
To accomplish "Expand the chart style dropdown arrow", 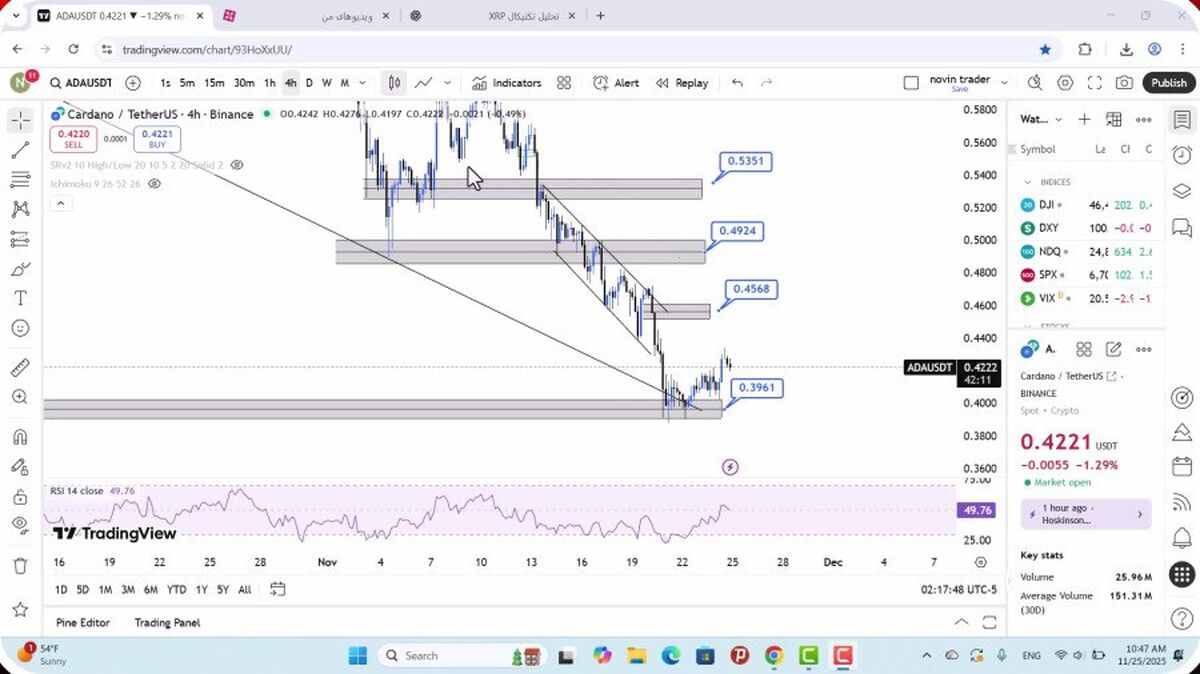I will [x=447, y=83].
